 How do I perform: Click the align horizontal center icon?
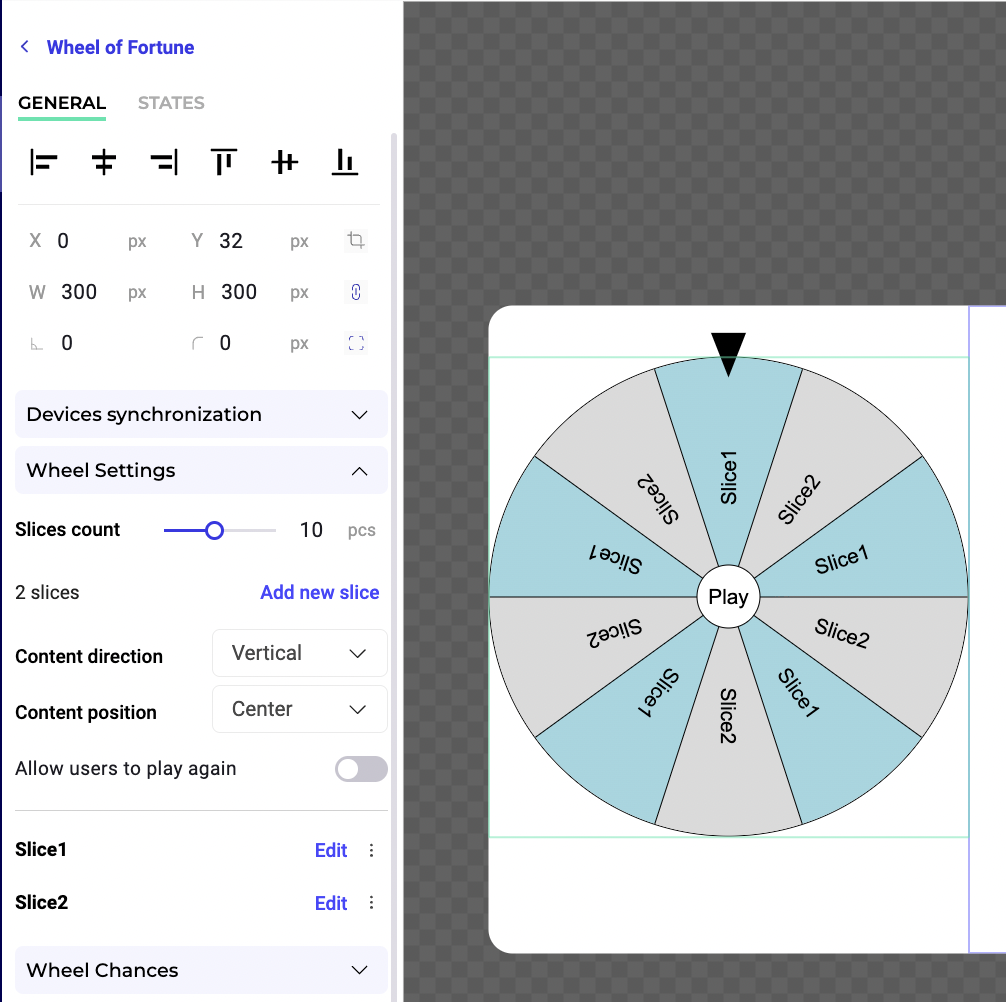point(104,162)
